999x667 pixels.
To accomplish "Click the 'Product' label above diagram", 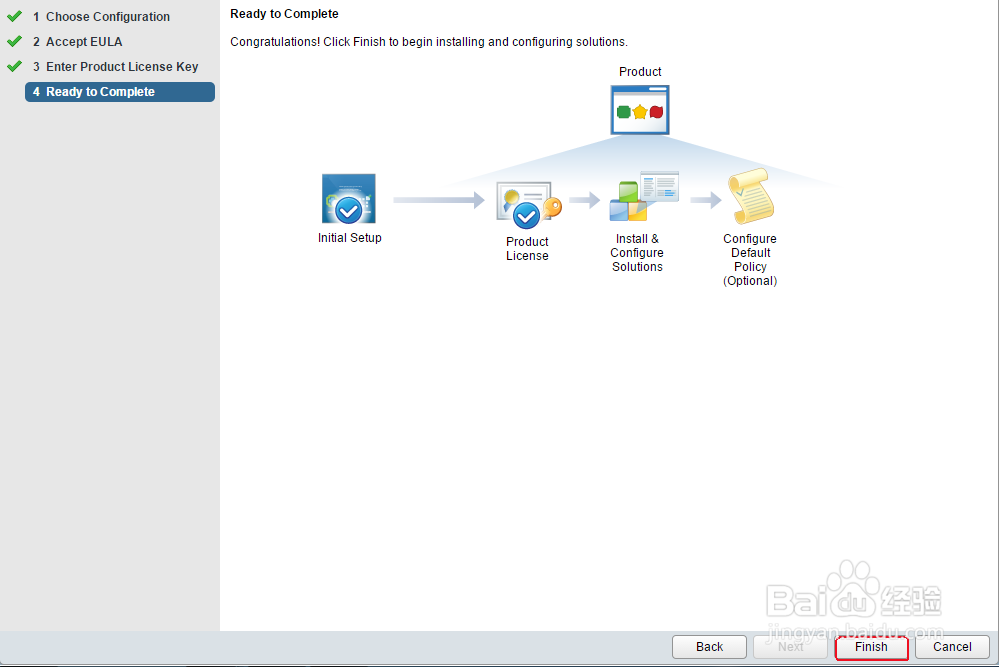I will [640, 71].
